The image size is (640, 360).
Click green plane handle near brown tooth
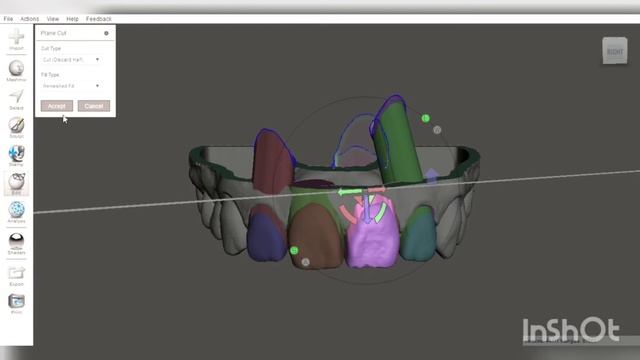pyautogui.click(x=294, y=250)
